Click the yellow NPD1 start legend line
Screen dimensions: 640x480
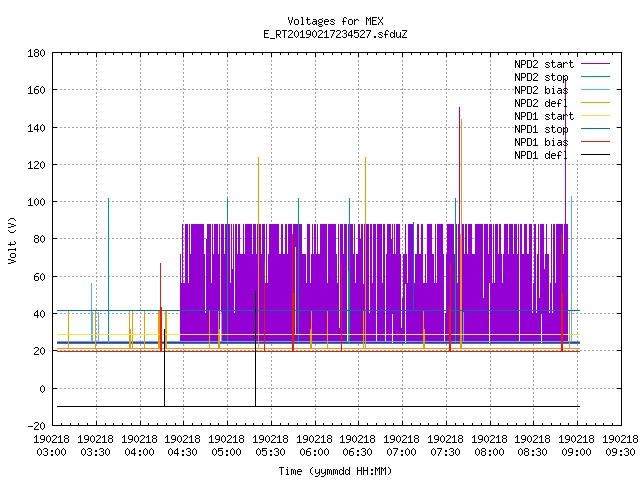[596, 116]
